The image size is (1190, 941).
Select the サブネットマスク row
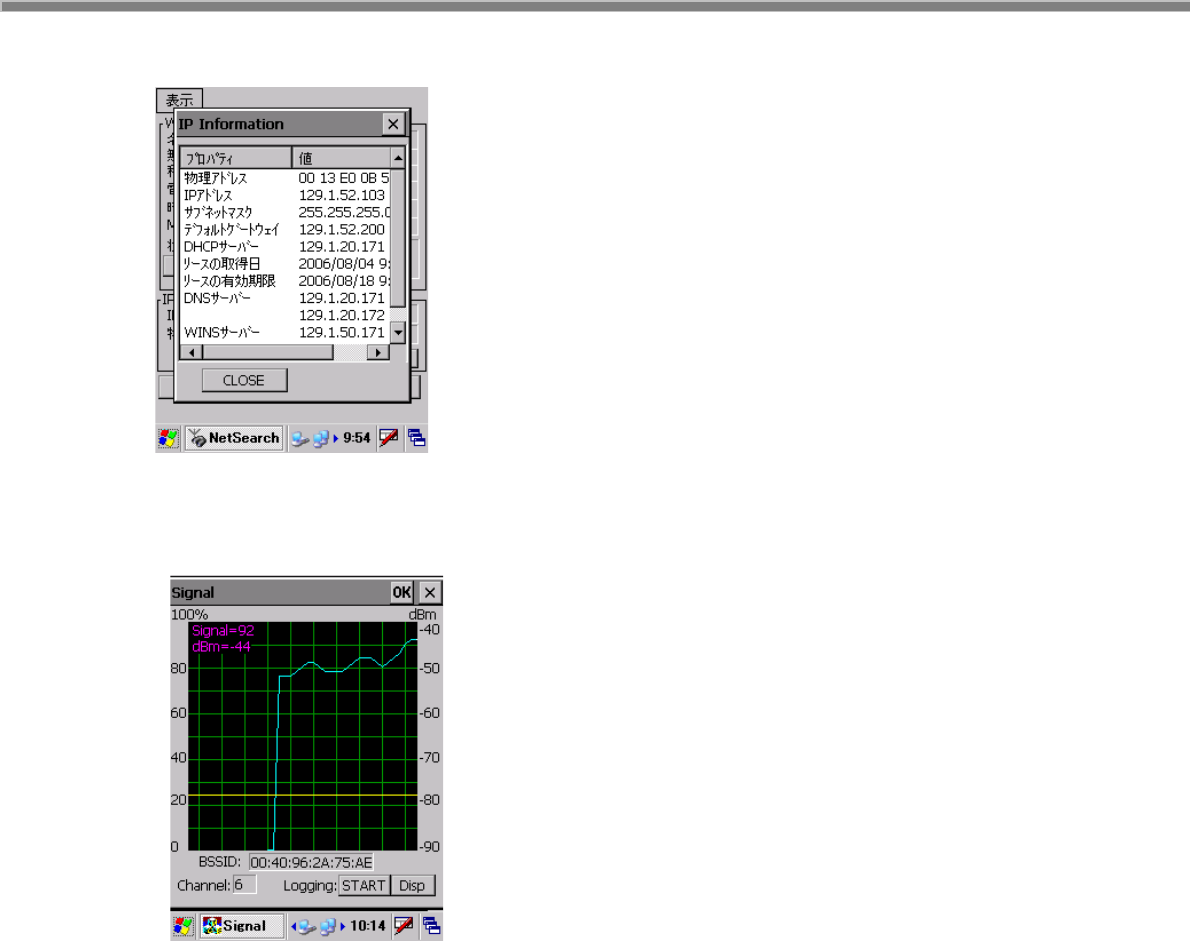click(285, 212)
